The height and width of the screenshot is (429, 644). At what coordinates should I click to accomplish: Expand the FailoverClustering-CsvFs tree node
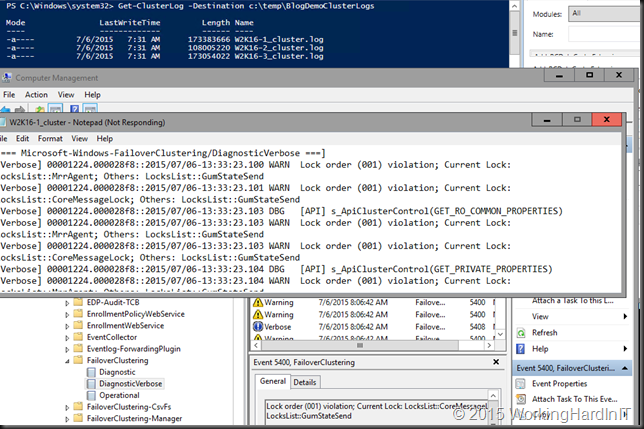coord(67,408)
